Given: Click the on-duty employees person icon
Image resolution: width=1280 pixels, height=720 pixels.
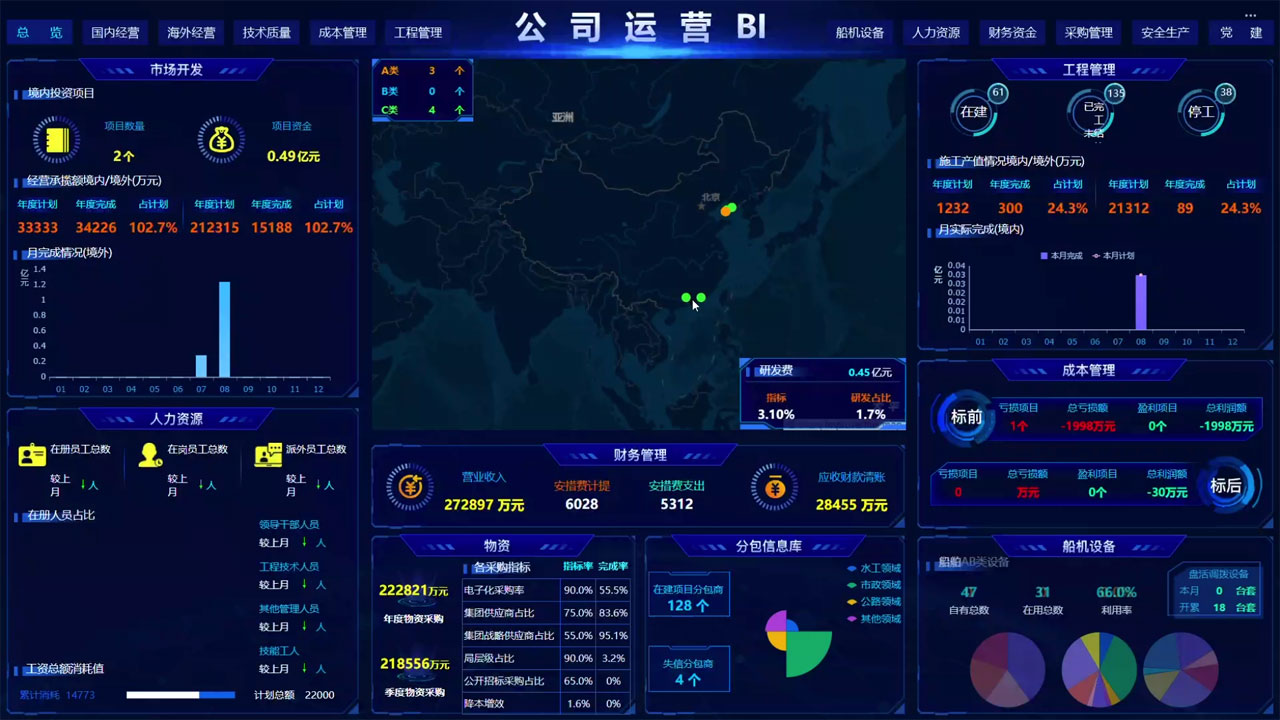Looking at the screenshot, I should (150, 455).
